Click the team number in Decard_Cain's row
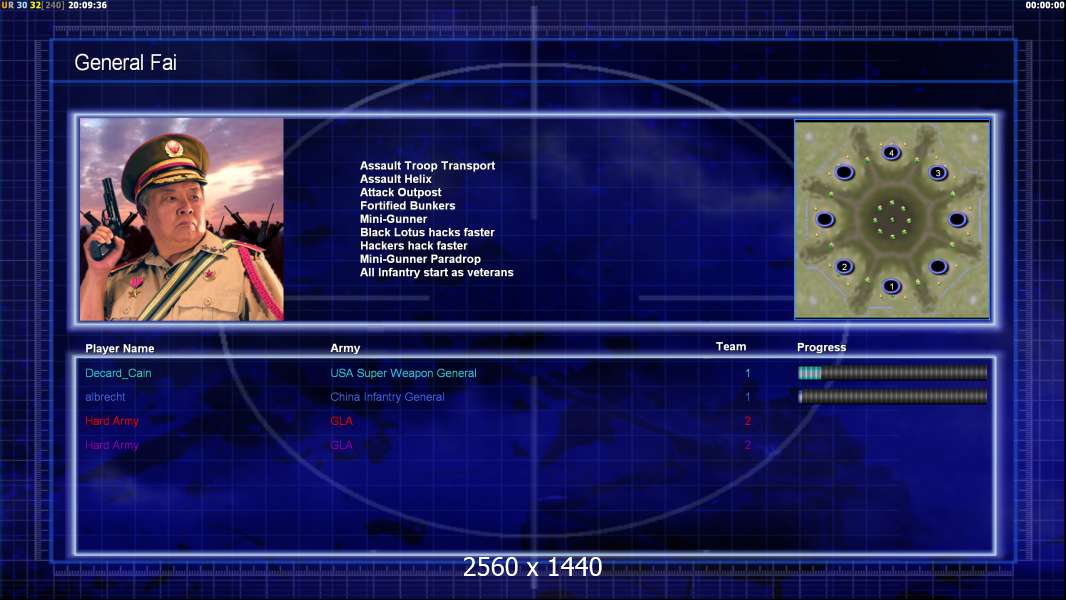This screenshot has height=600, width=1066. pyautogui.click(x=748, y=373)
